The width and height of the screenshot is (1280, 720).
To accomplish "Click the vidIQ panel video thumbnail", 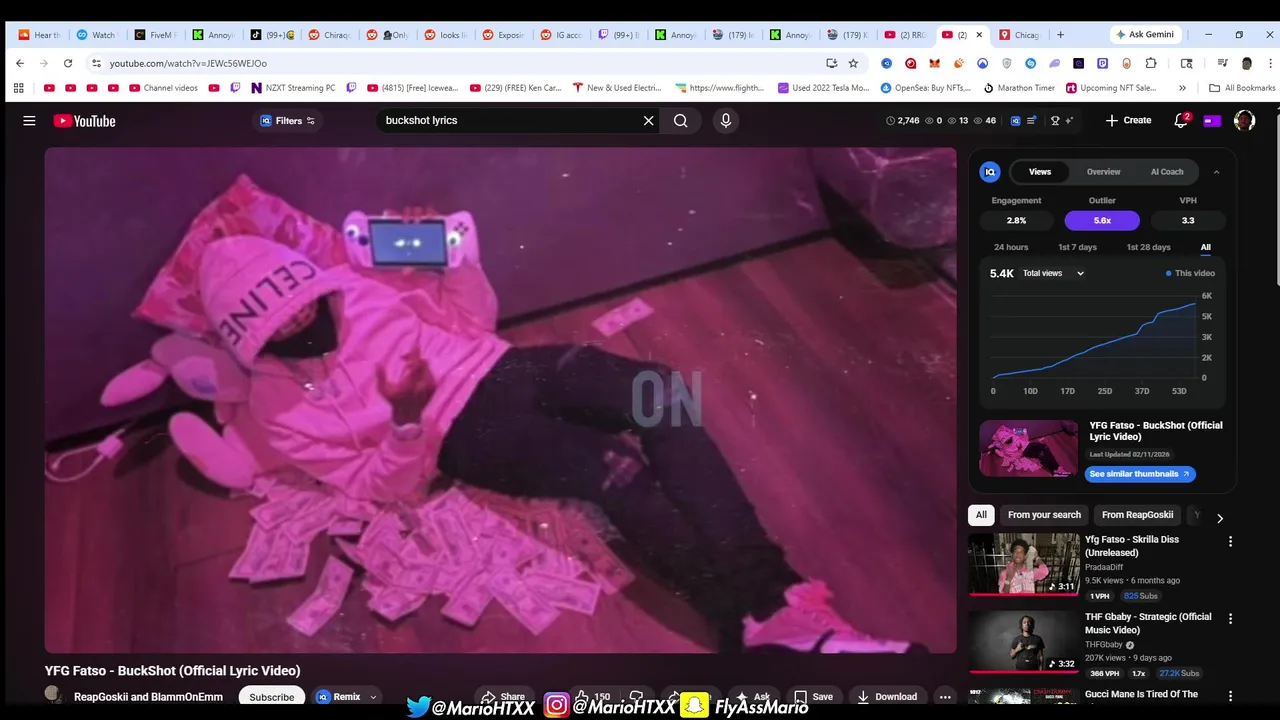I will pyautogui.click(x=1029, y=448).
